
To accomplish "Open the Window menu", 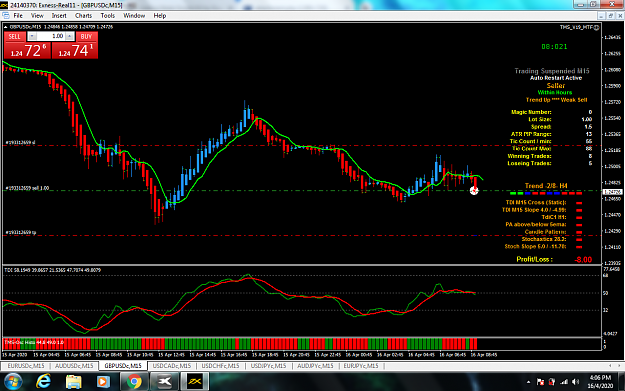I will click(134, 16).
